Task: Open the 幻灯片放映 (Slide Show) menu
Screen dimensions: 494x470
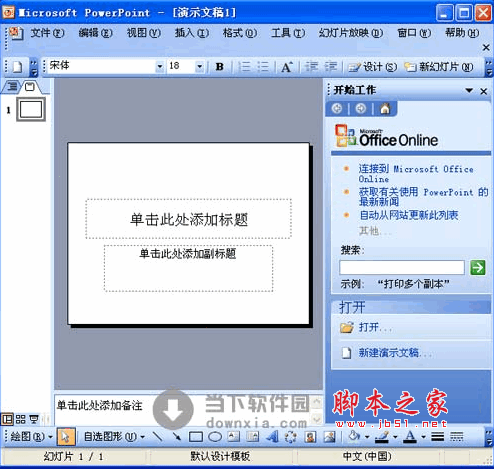Action: pos(351,33)
